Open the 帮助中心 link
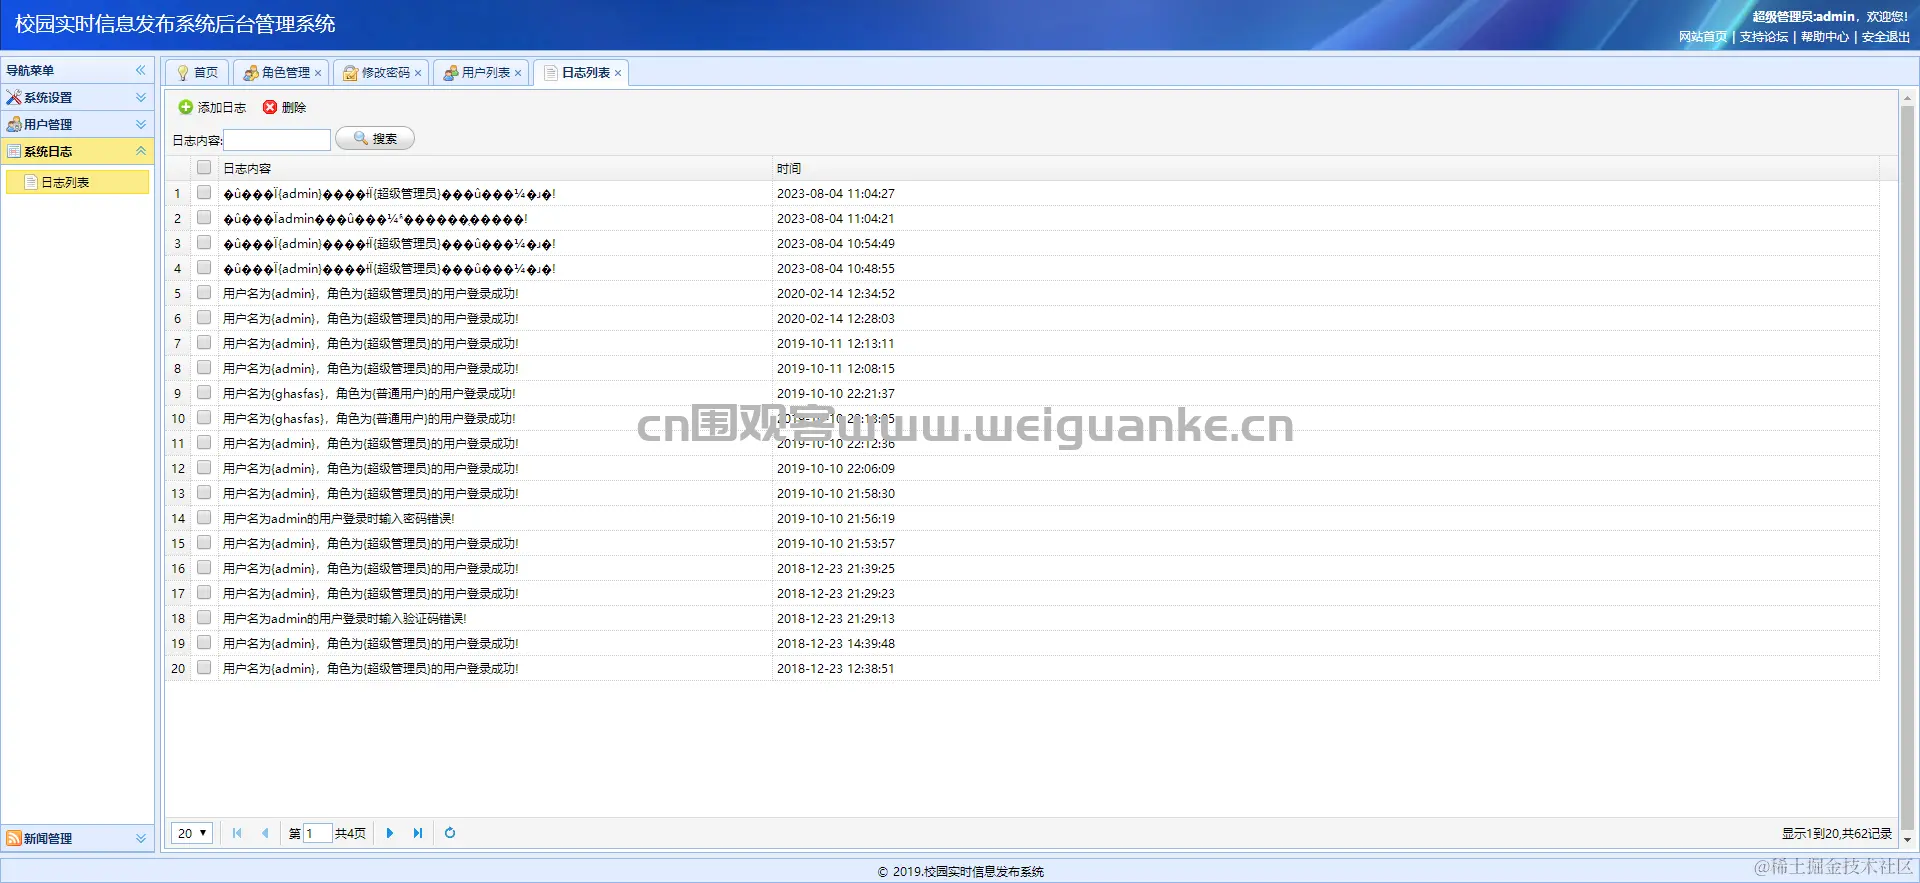 [x=1825, y=37]
